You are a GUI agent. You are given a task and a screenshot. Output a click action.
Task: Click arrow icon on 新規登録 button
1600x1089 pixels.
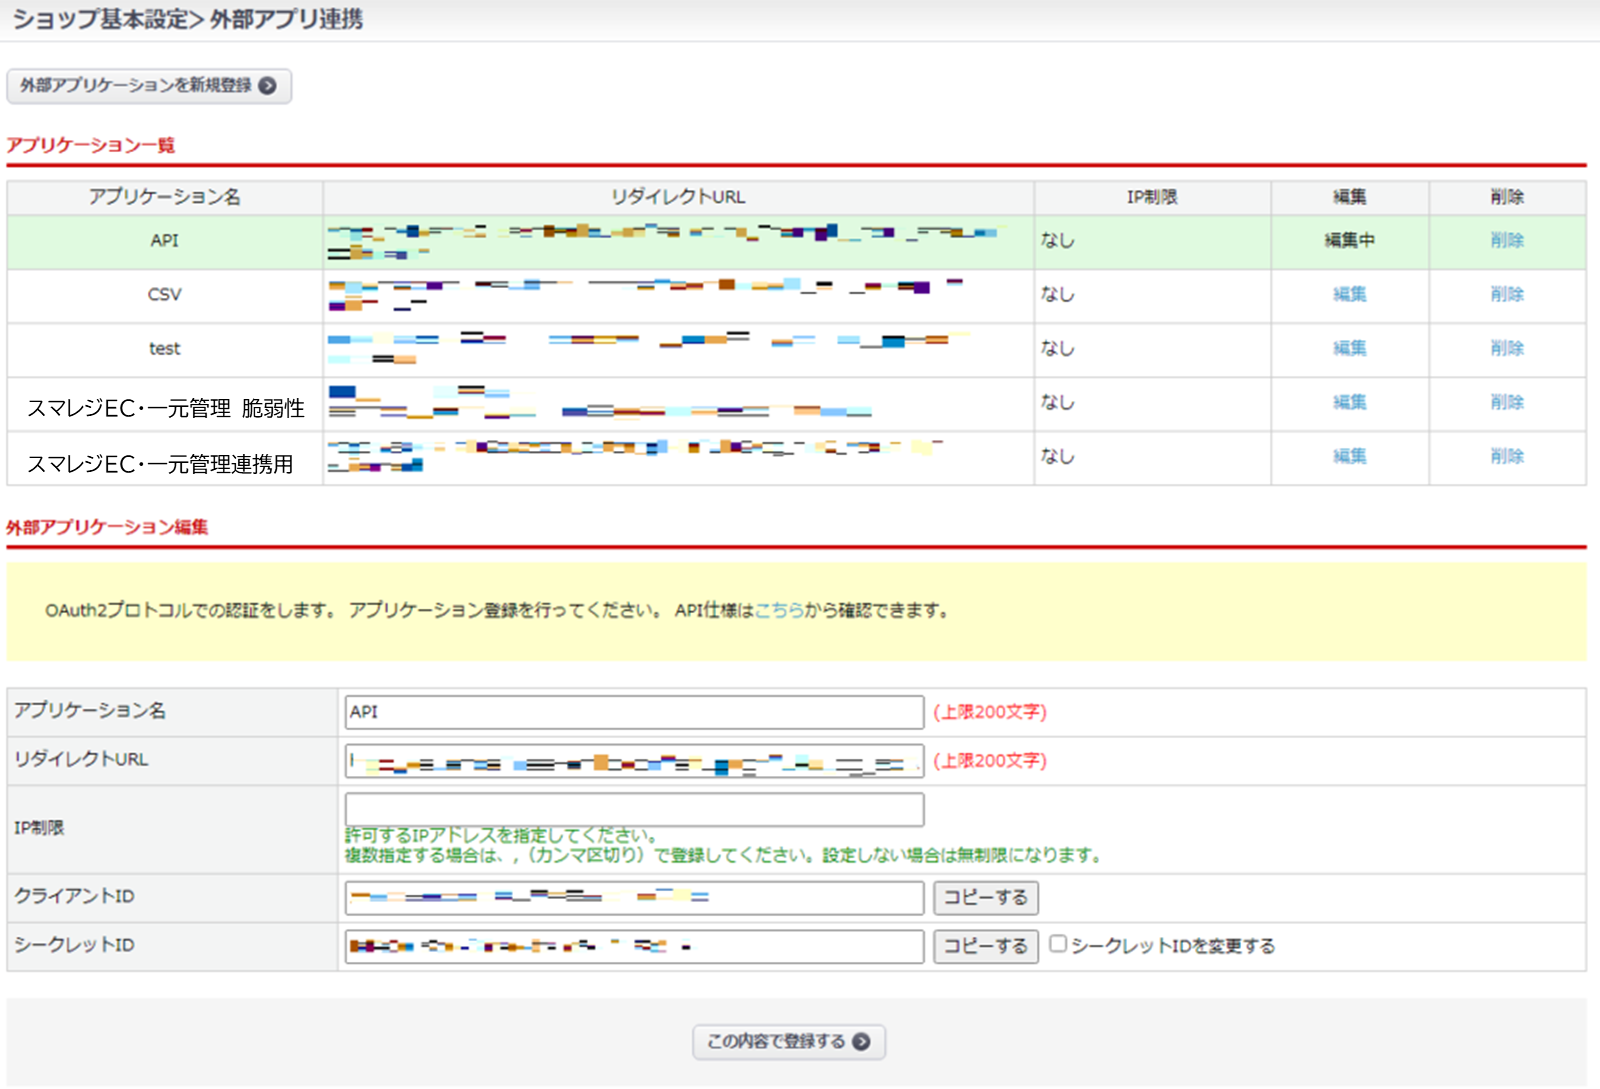[267, 86]
